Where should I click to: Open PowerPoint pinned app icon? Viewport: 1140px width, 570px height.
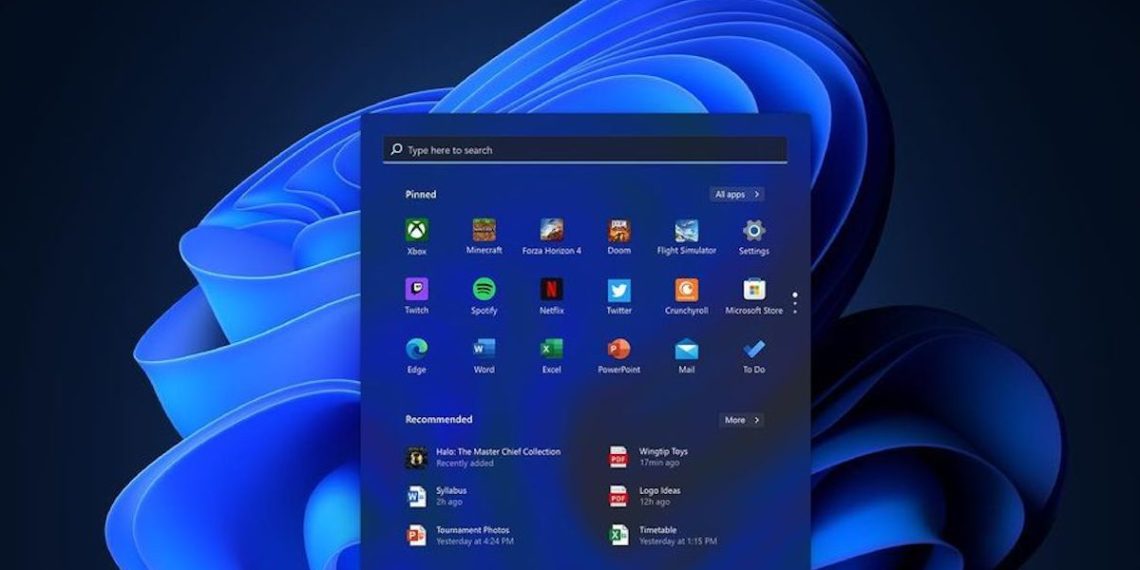[x=619, y=349]
